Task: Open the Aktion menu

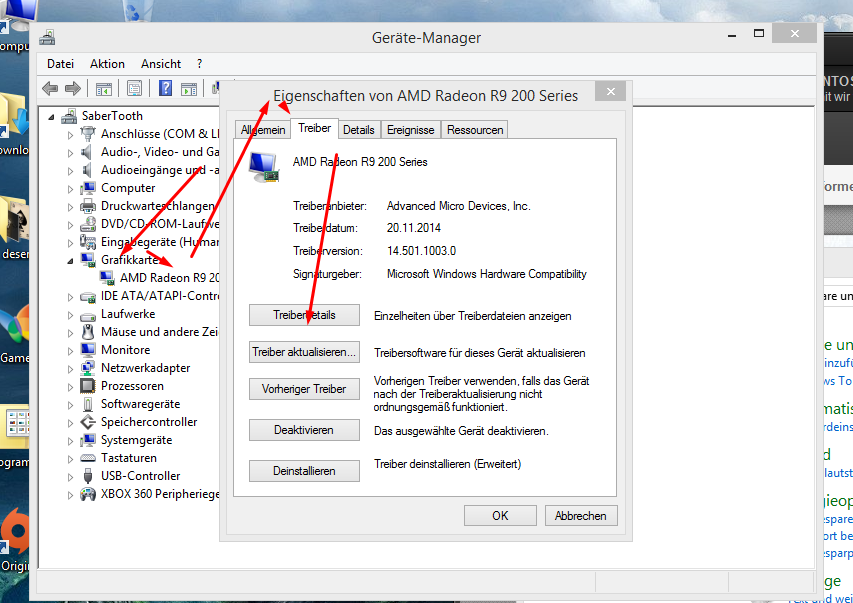Action: 107,64
